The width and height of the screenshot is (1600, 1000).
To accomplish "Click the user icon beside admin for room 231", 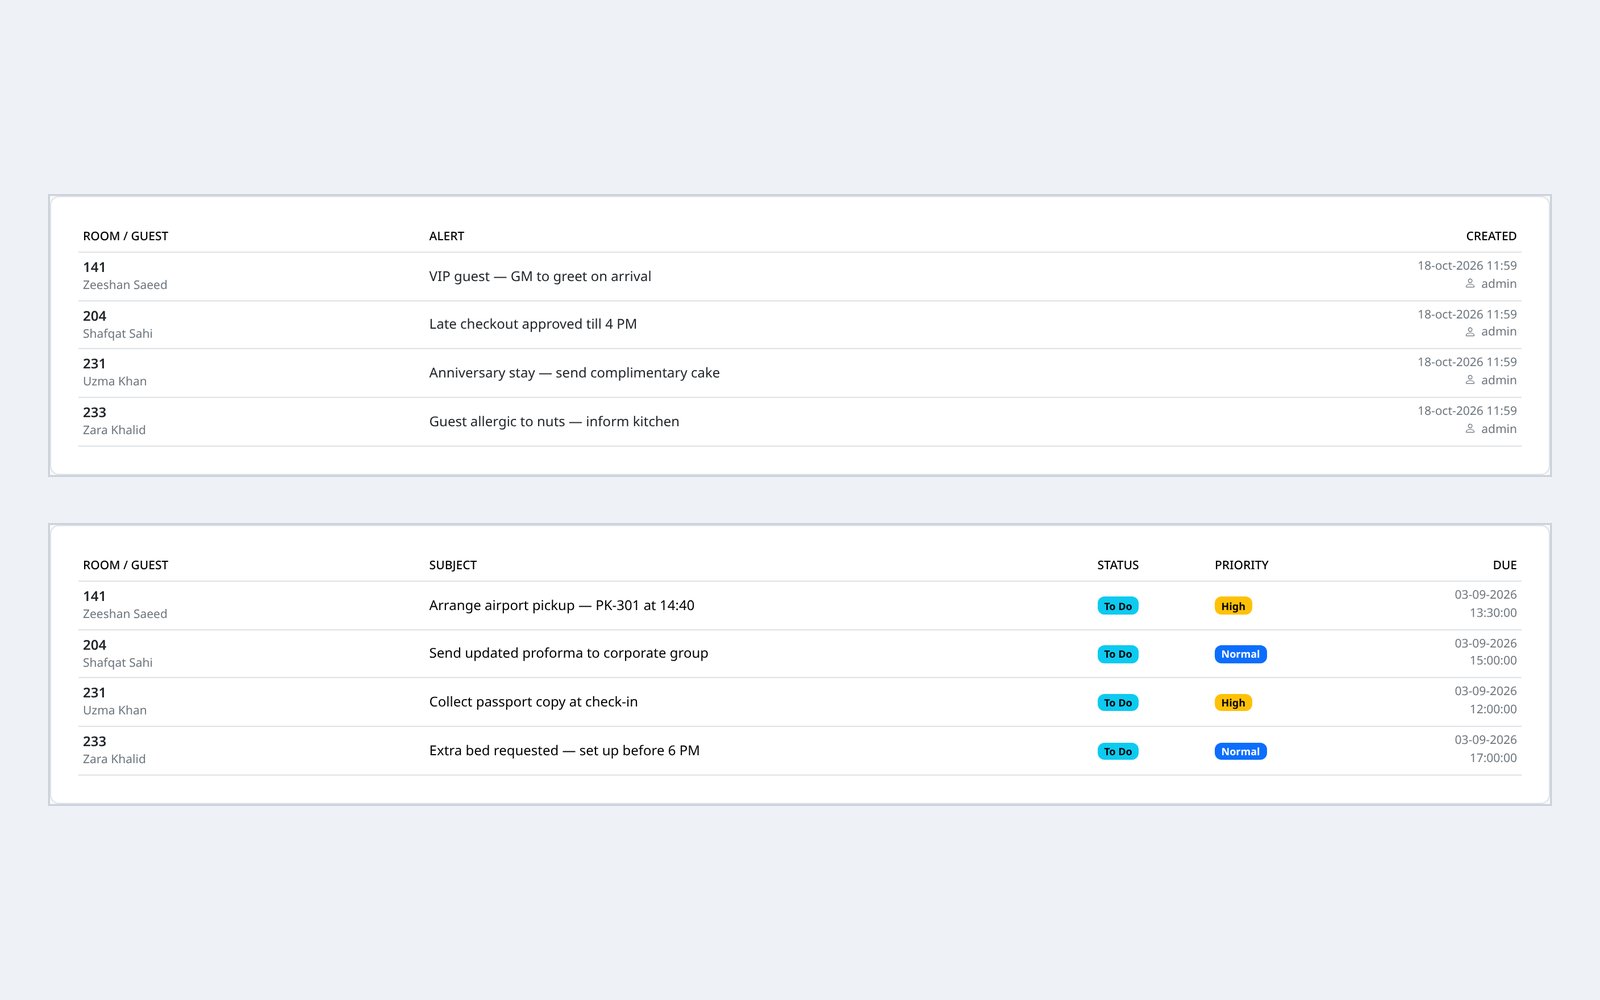I will 1470,380.
